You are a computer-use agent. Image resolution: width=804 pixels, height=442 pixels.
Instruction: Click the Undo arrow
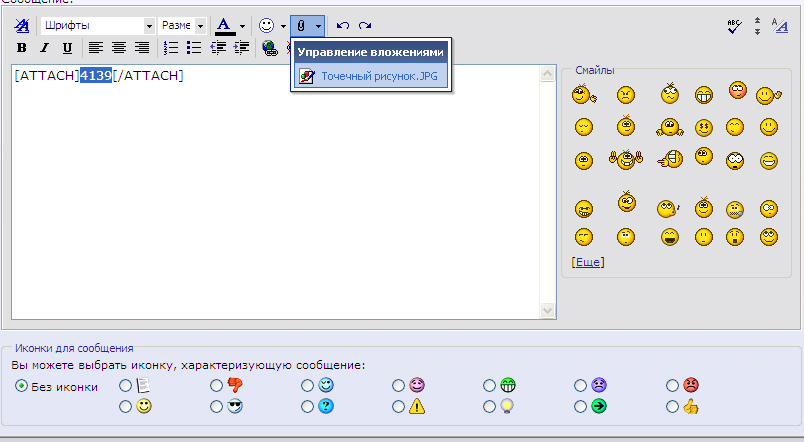pos(344,25)
